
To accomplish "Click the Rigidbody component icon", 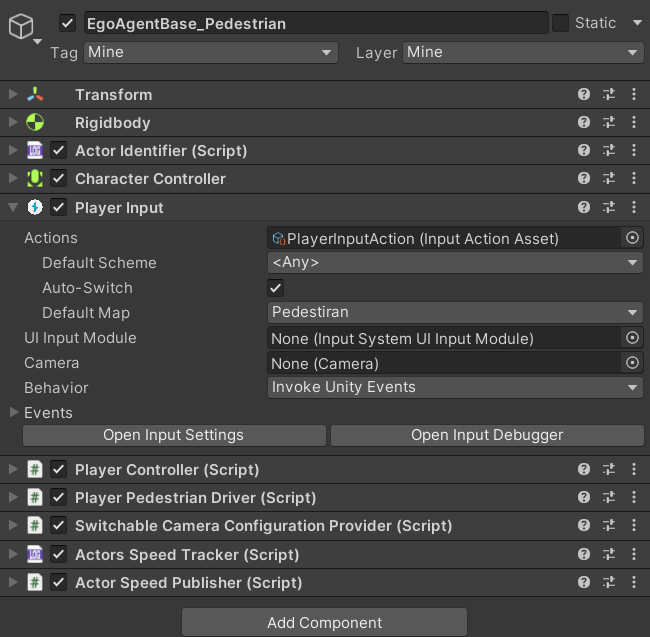I will [35, 122].
